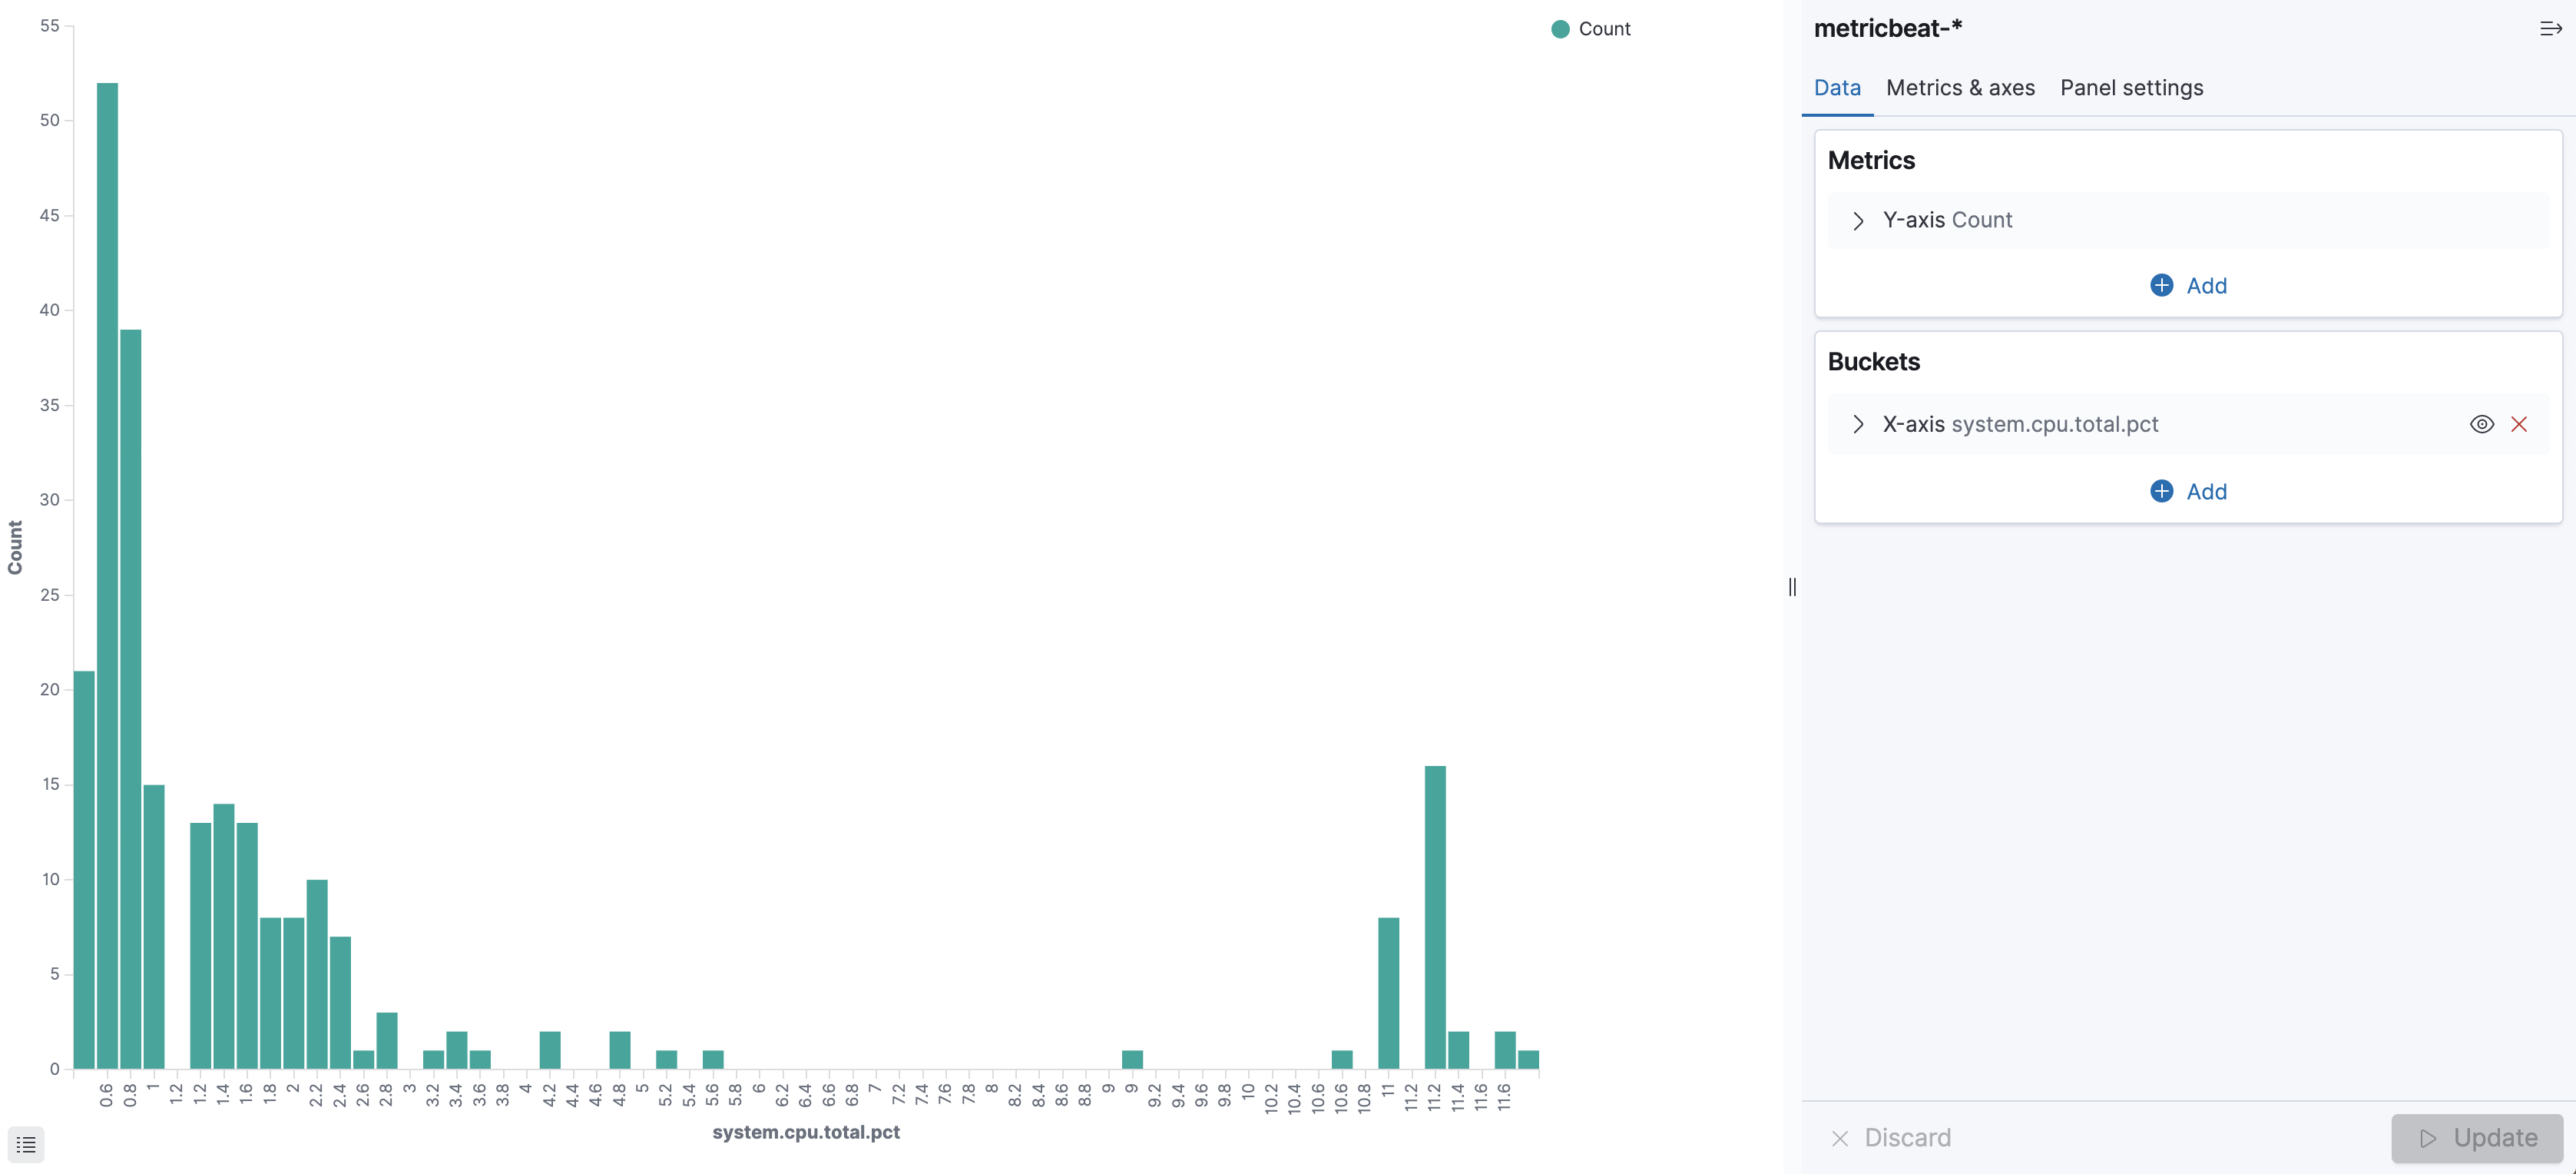Discard pending visualization changes

pos(1908,1138)
